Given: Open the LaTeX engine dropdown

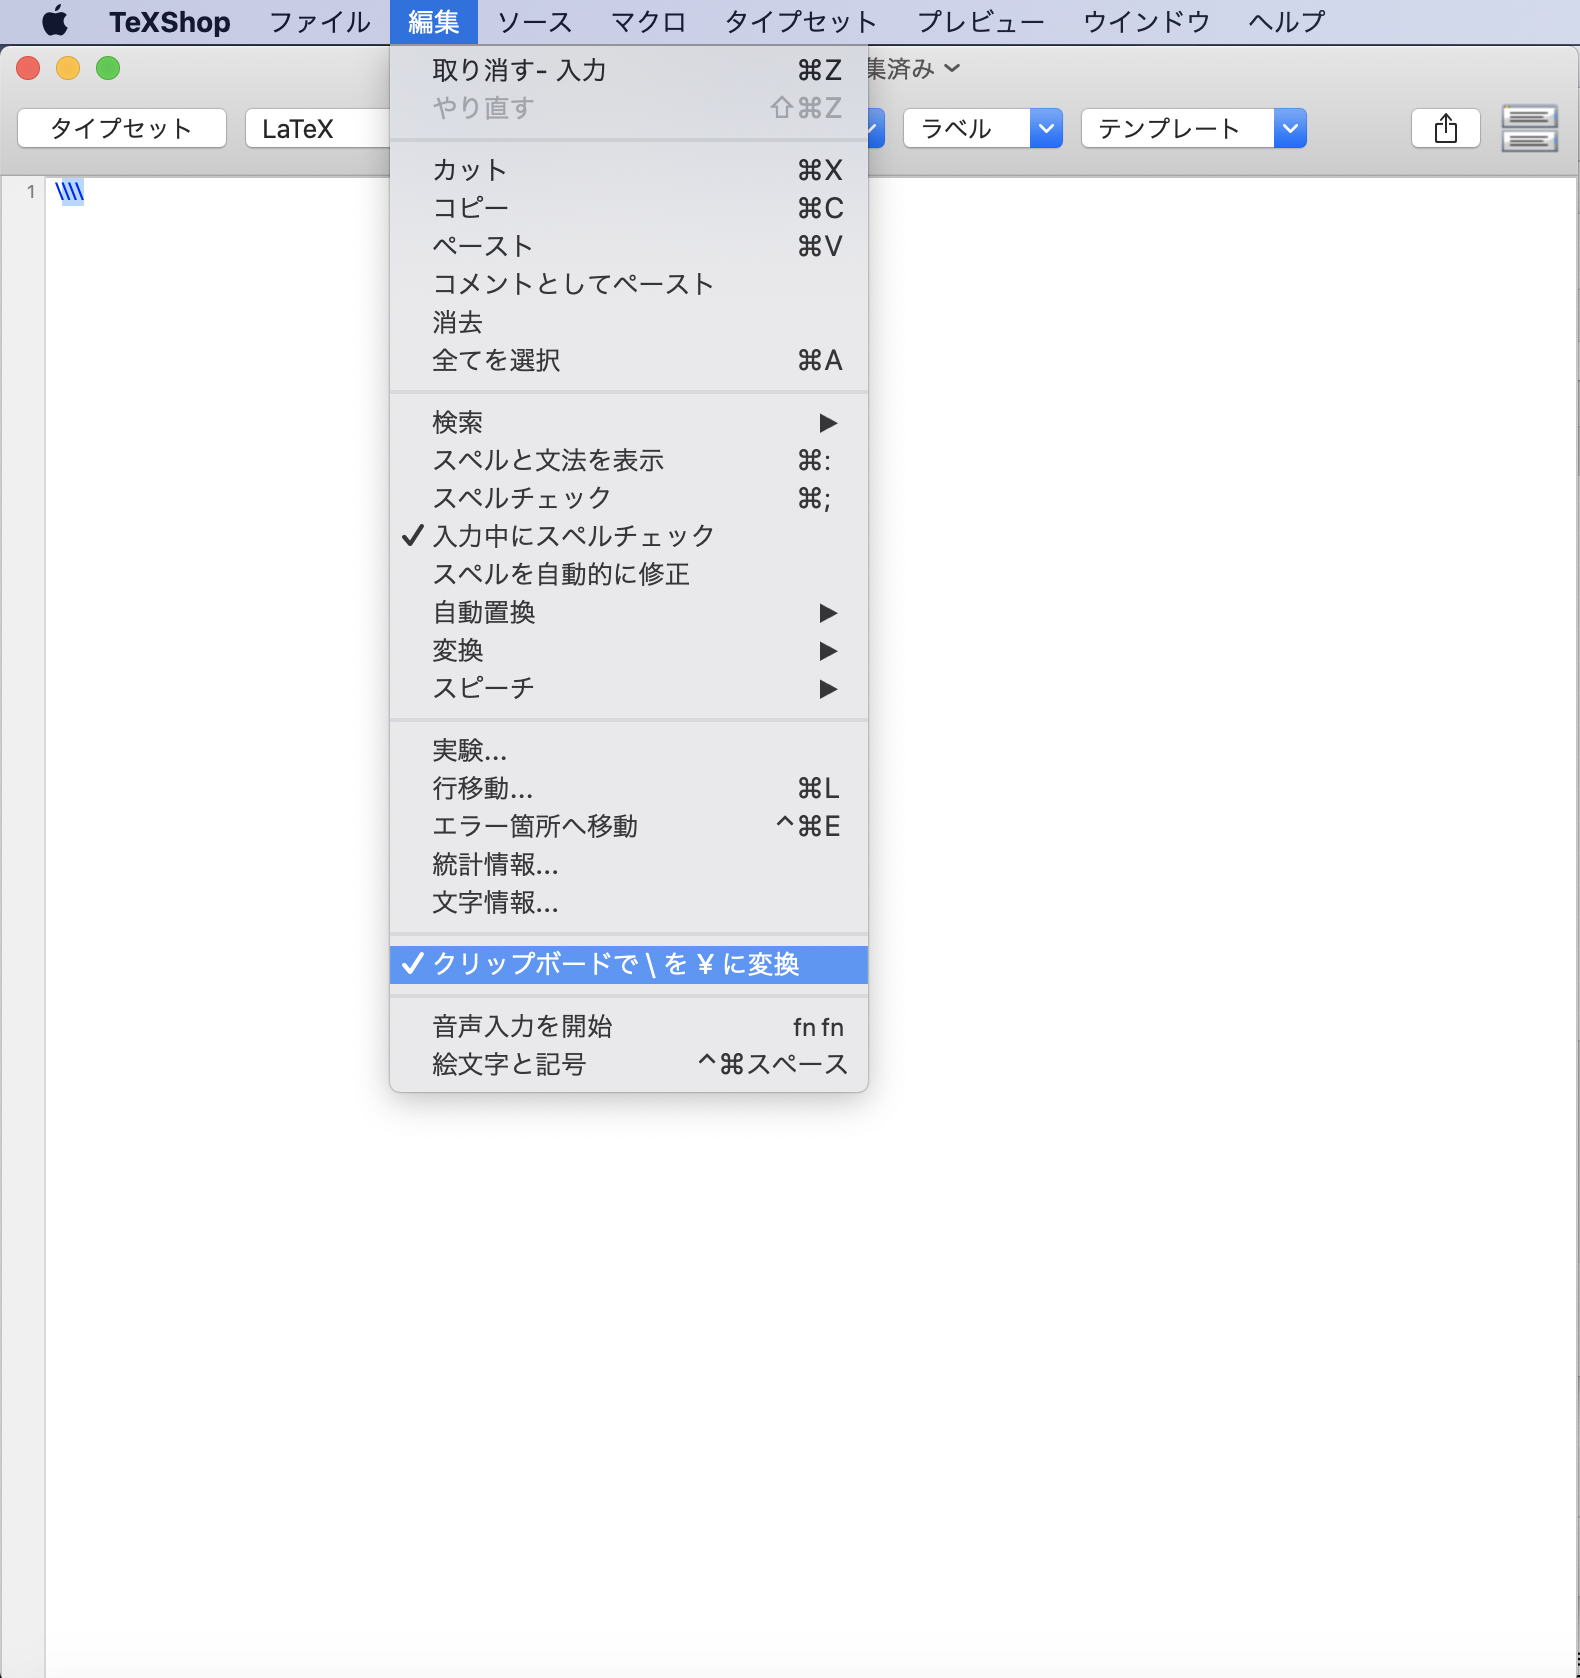Looking at the screenshot, I should point(317,128).
